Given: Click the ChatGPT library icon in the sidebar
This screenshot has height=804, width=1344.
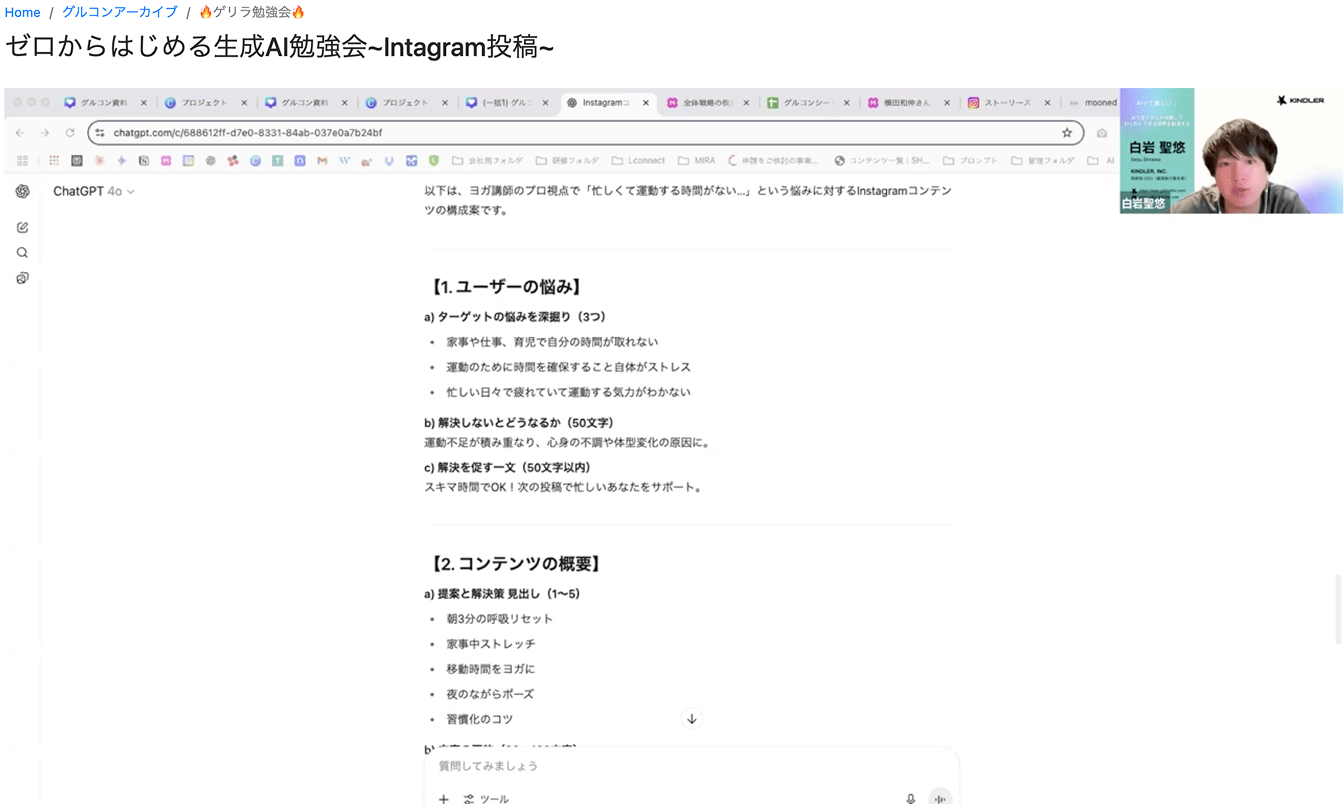Looking at the screenshot, I should [22, 277].
